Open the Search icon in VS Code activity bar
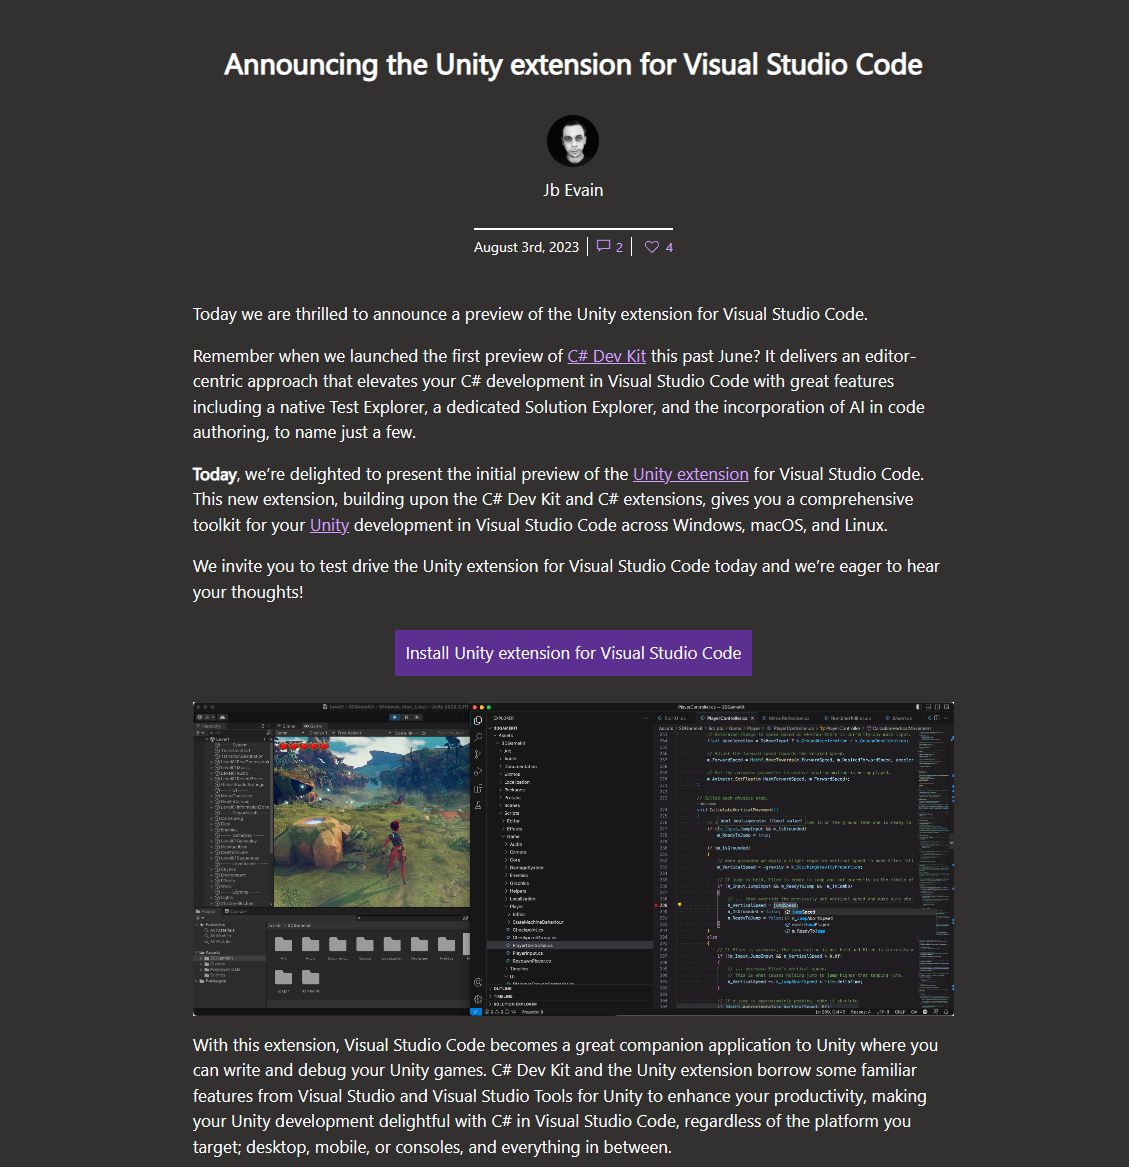Viewport: 1129px width, 1167px height. 478,738
